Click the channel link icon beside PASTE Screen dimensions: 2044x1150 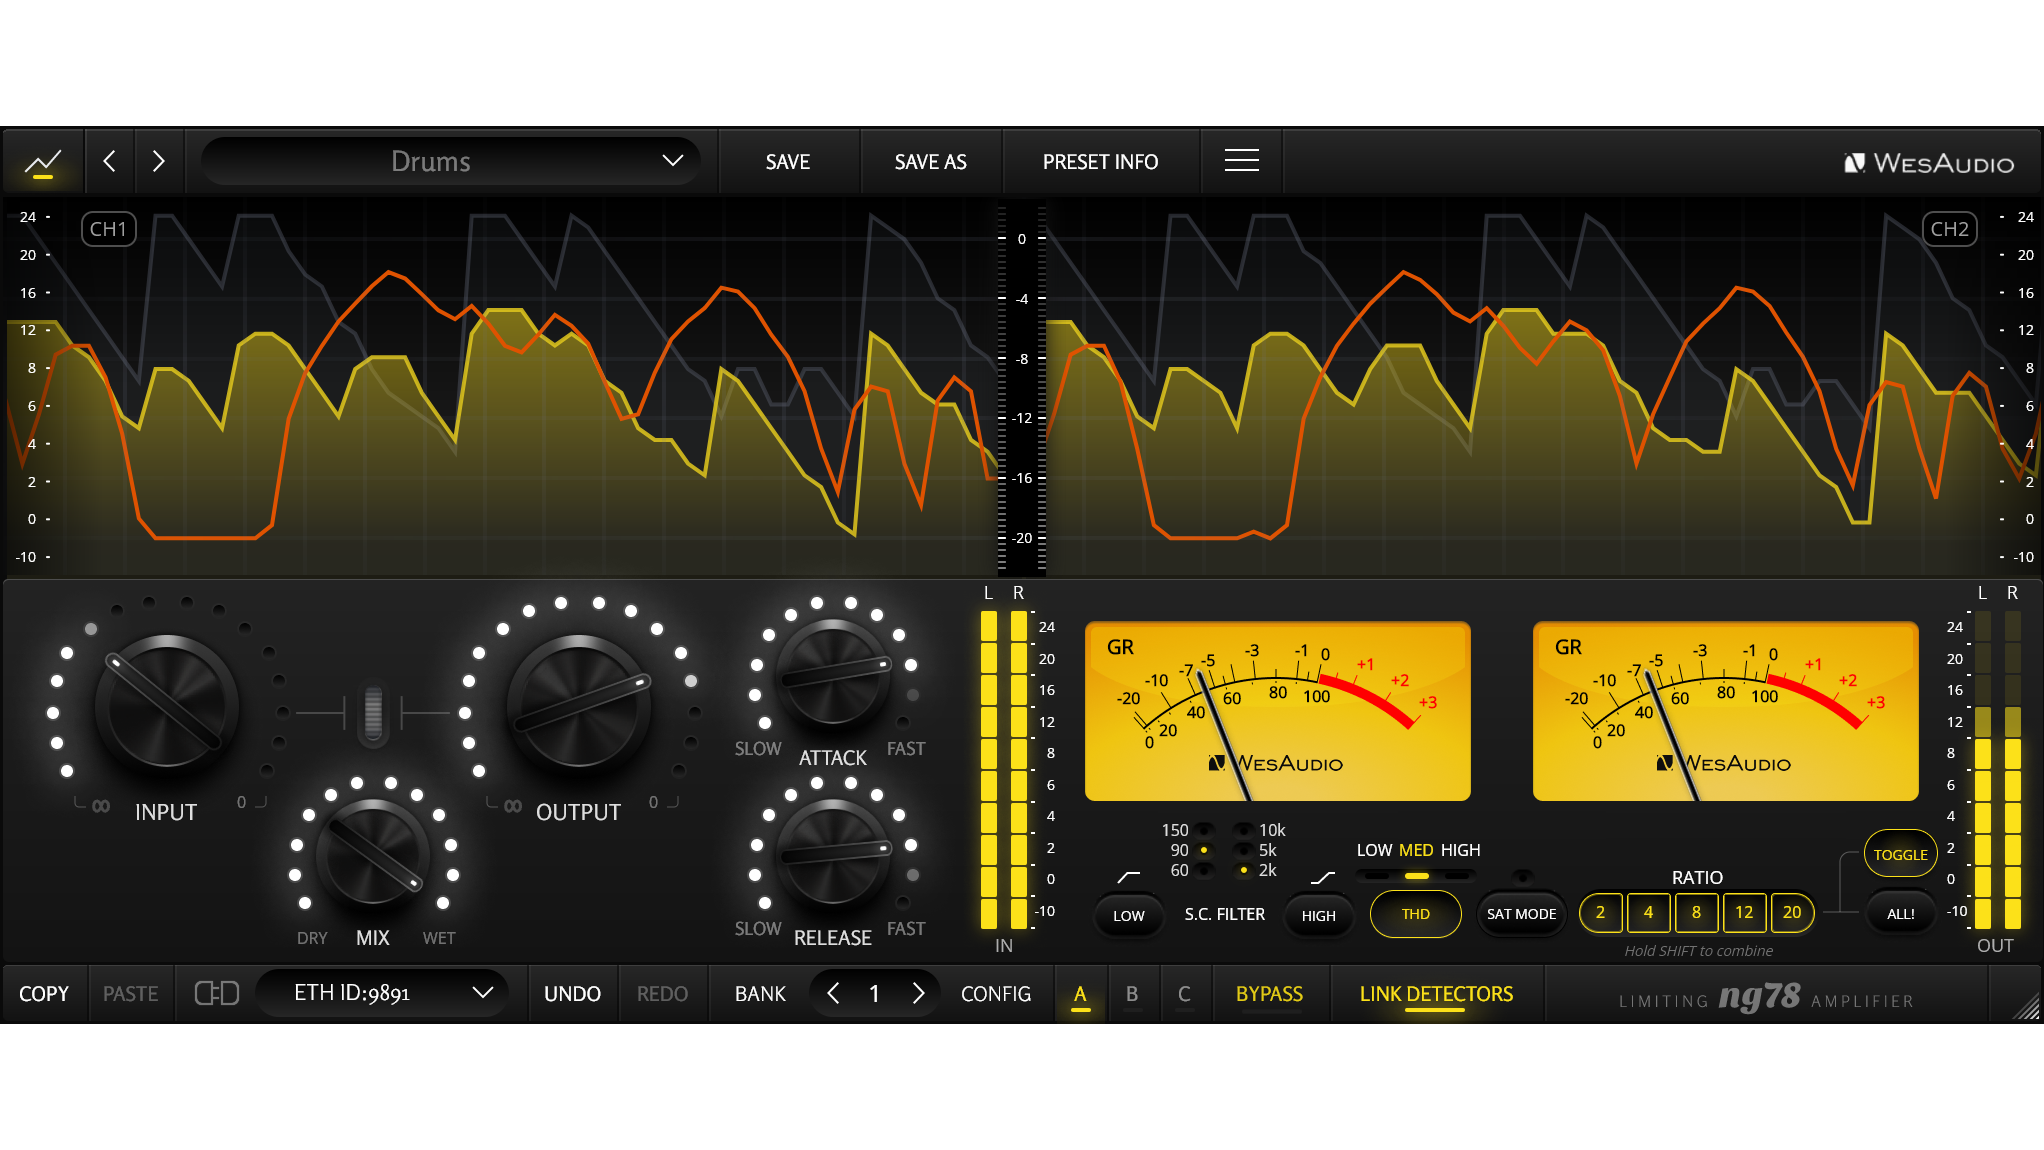pos(216,993)
